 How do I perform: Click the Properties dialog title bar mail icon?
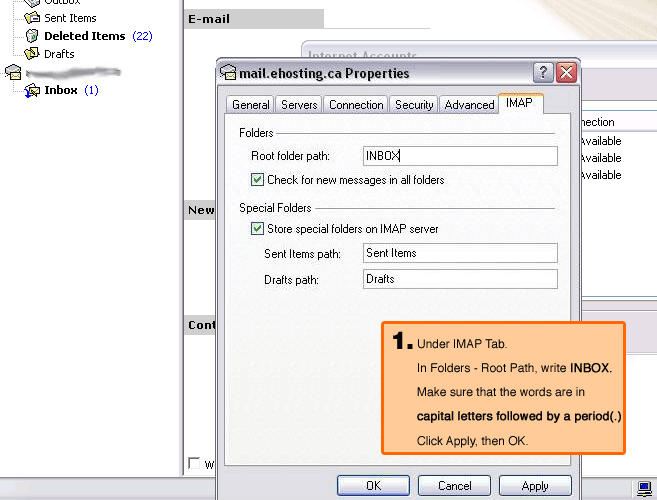(x=228, y=73)
